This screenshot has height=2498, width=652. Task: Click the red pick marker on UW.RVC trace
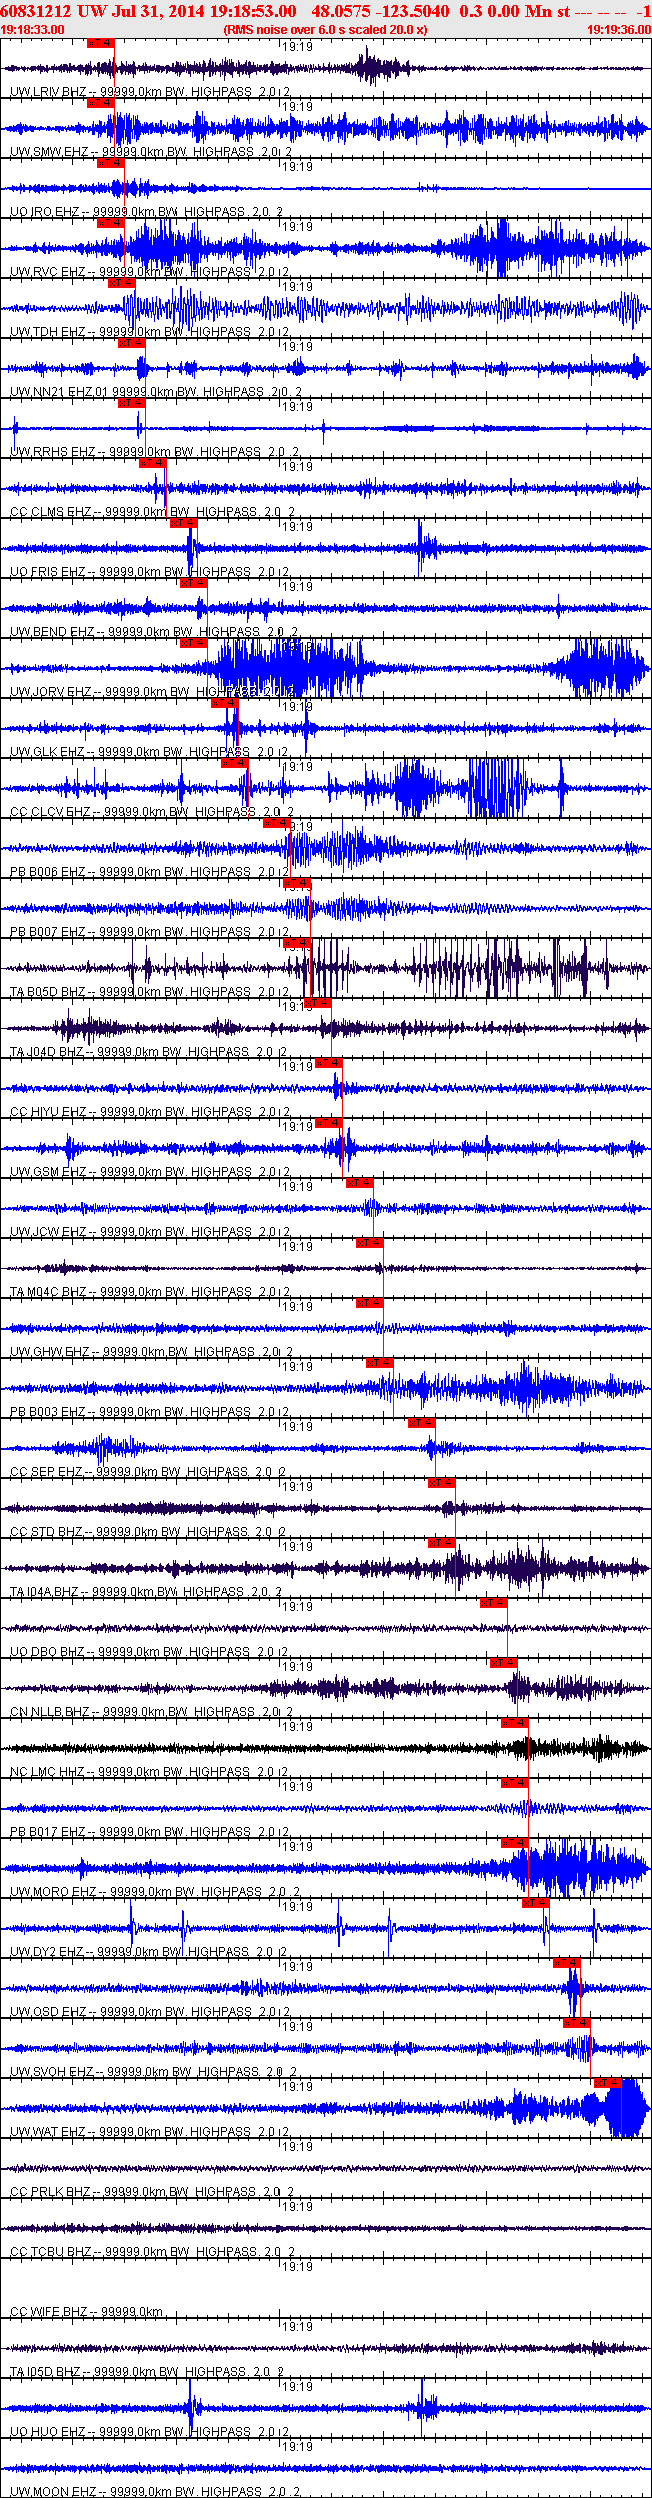[x=111, y=223]
